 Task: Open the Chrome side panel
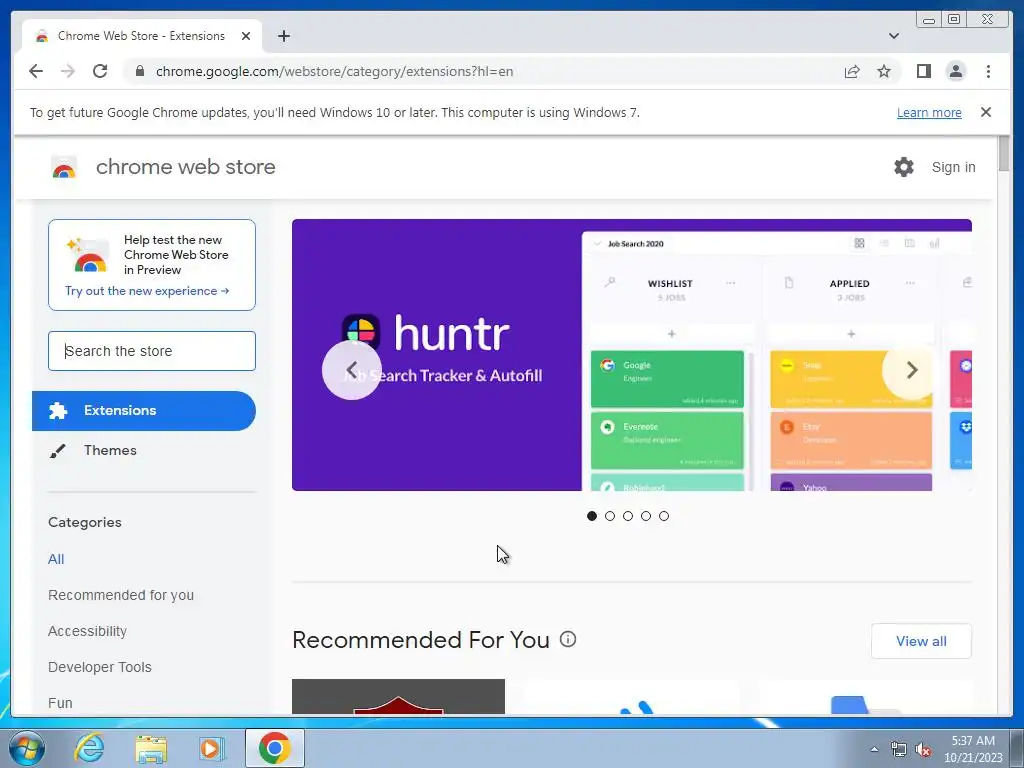923,71
